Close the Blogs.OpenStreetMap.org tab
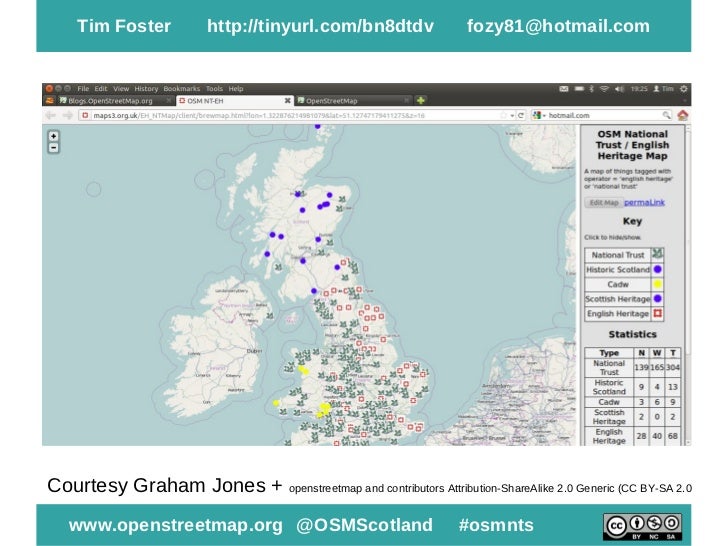Viewport: 728px width, 546px height. tap(169, 100)
